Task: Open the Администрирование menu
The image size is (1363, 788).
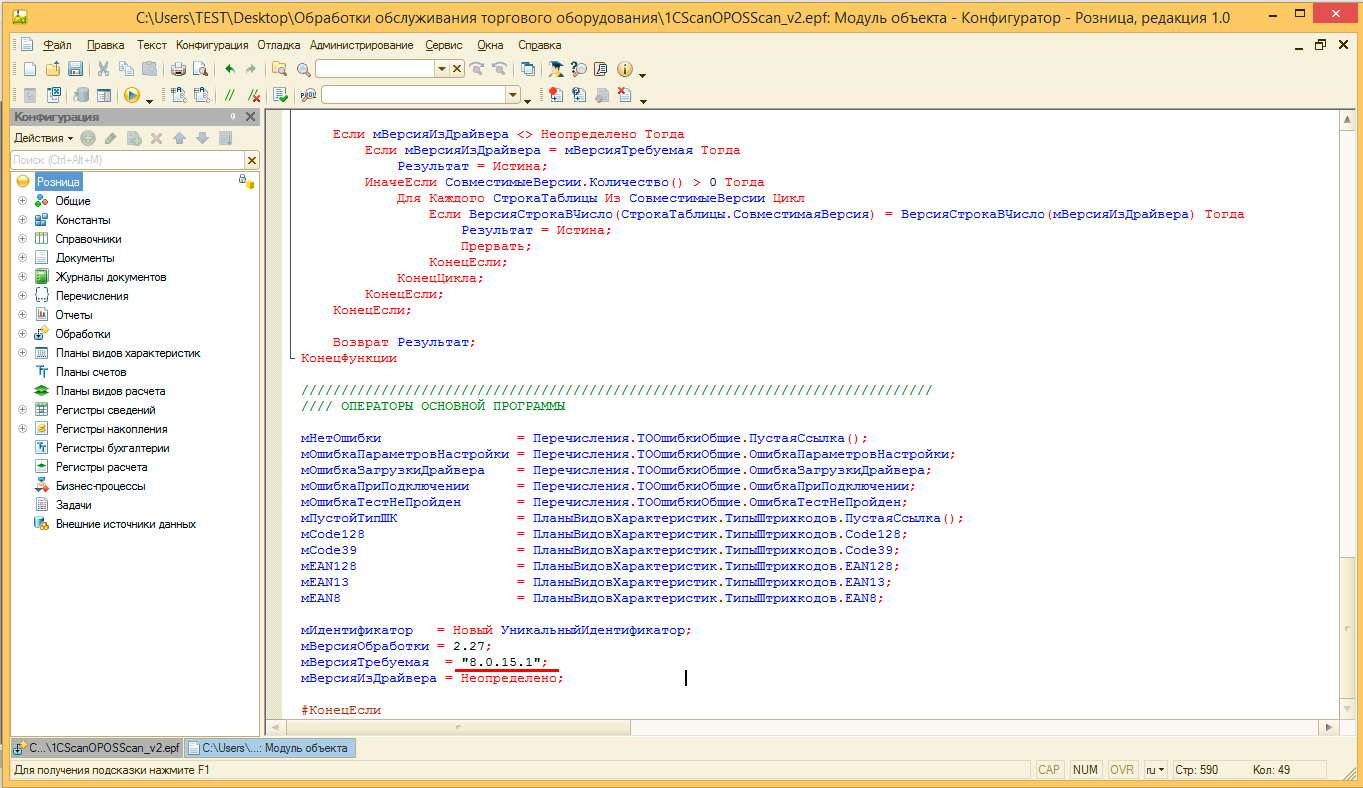Action: [361, 45]
